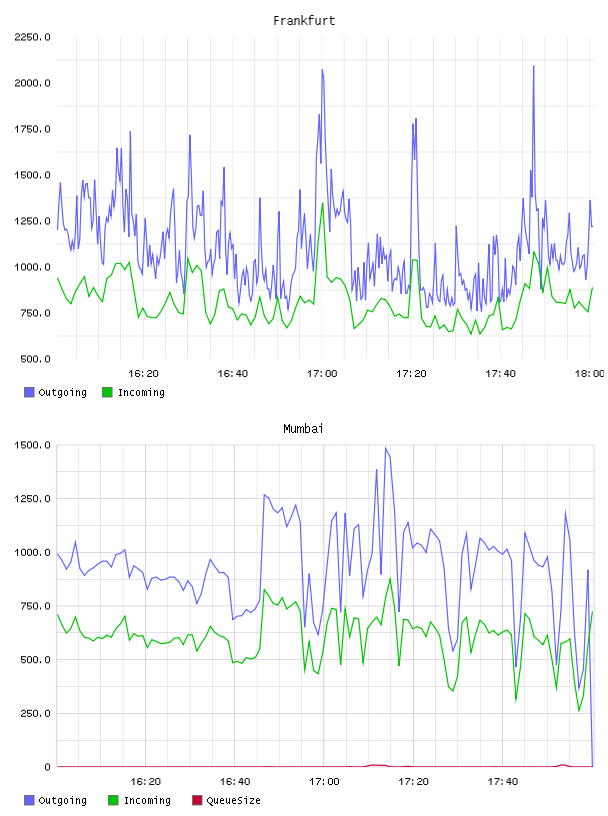Click the 500.0 y-axis label on Mumbai chart

click(x=35, y=659)
